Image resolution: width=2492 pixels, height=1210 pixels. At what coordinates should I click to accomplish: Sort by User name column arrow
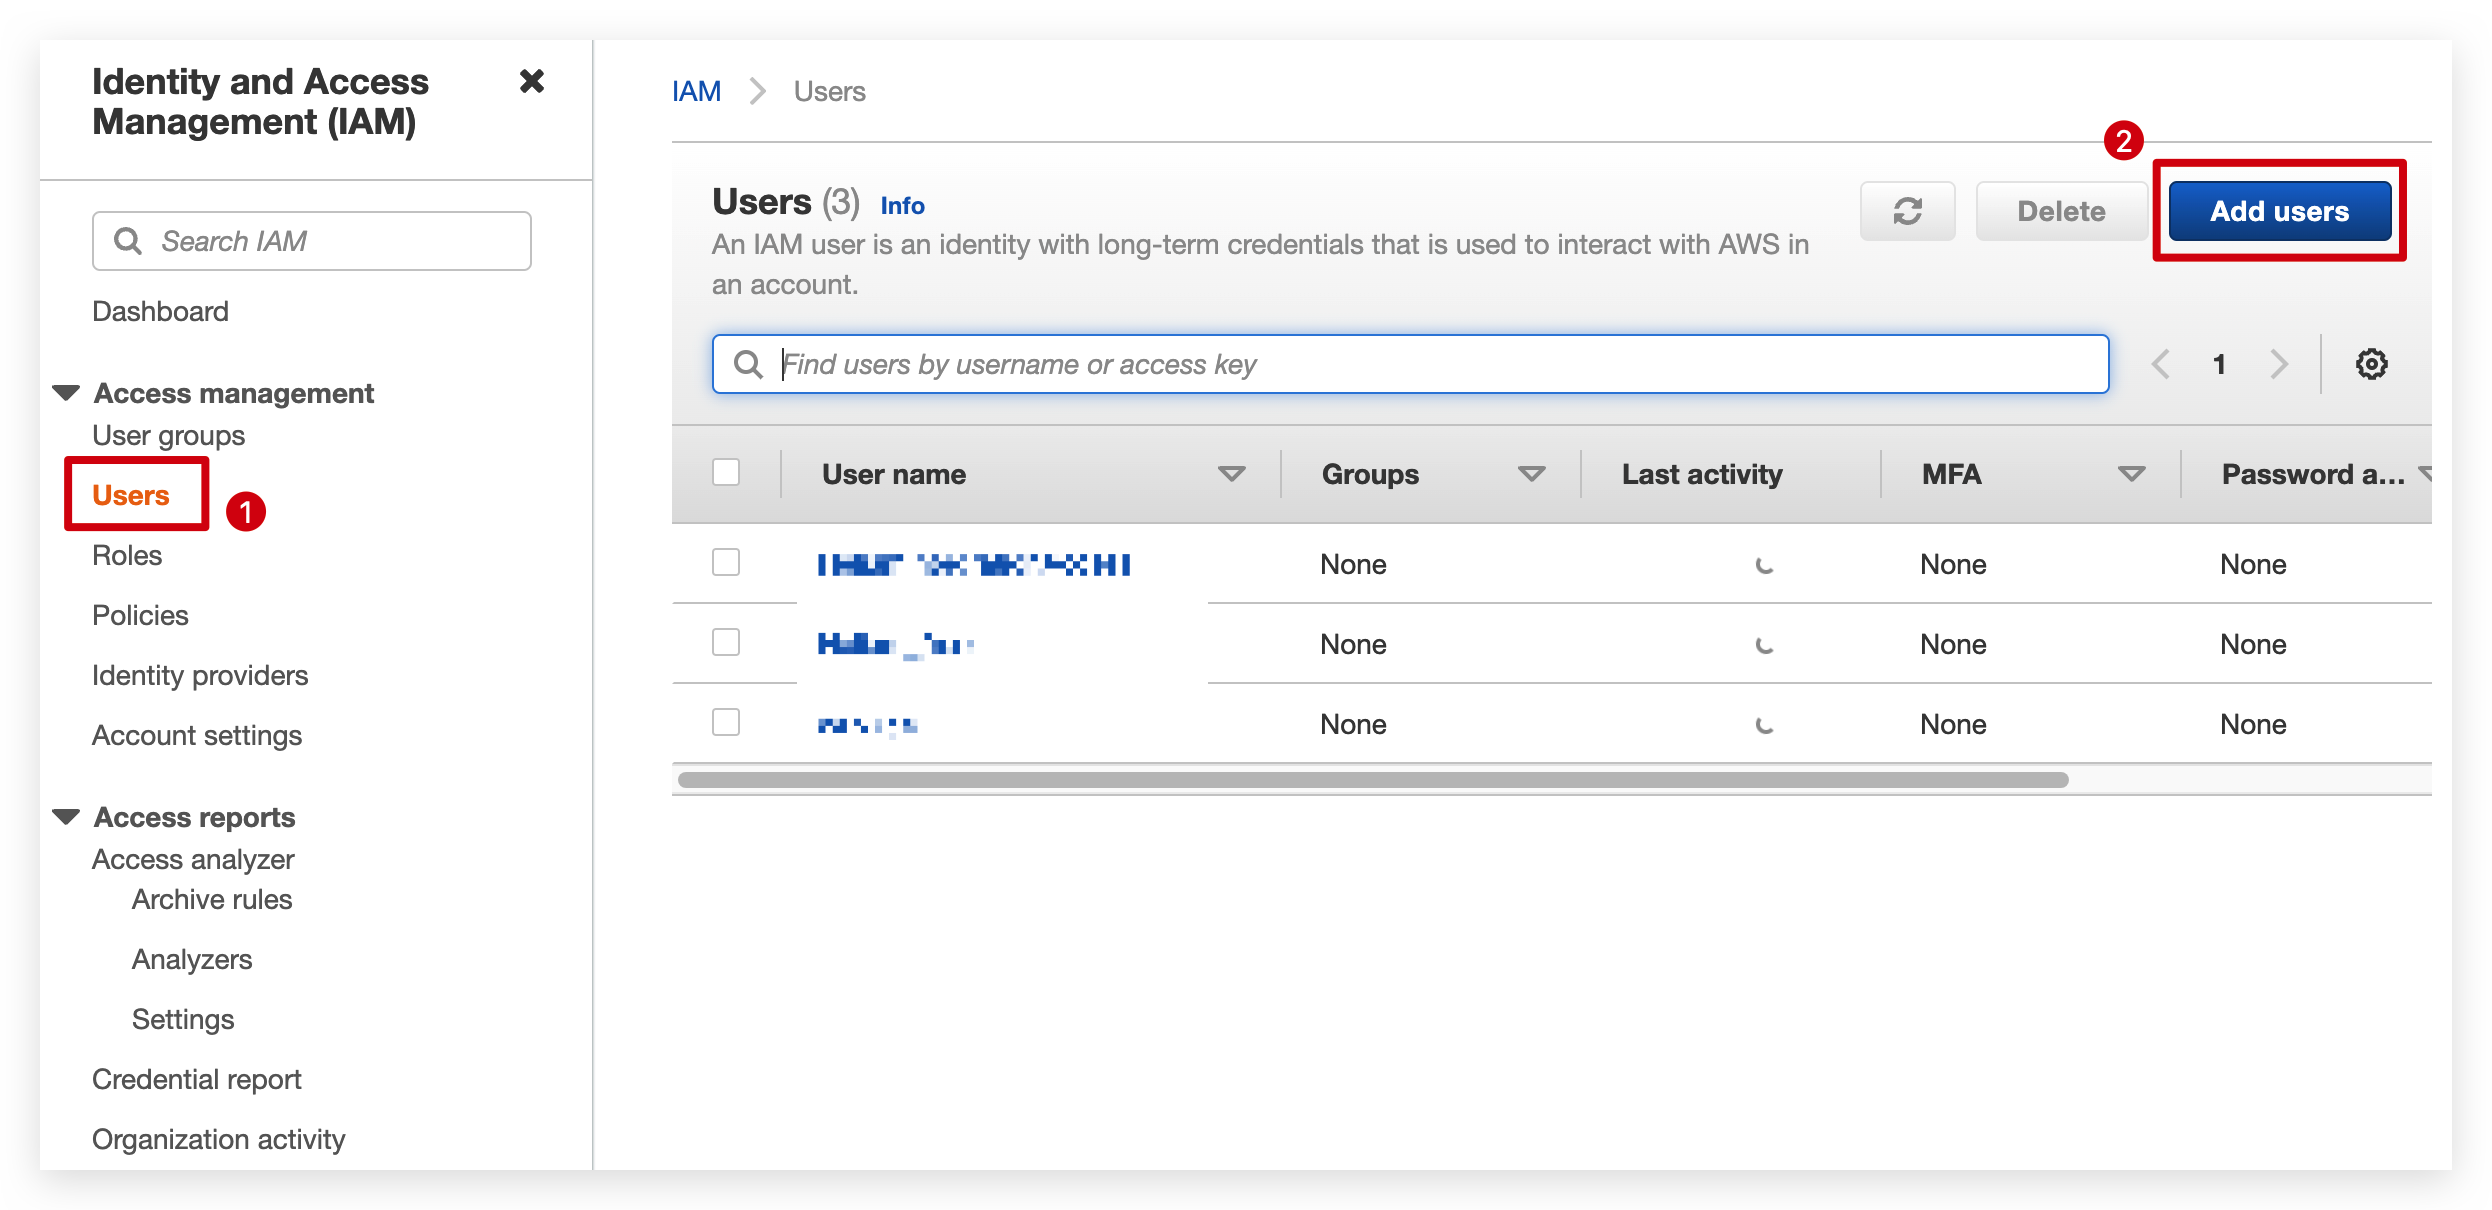coord(1232,474)
